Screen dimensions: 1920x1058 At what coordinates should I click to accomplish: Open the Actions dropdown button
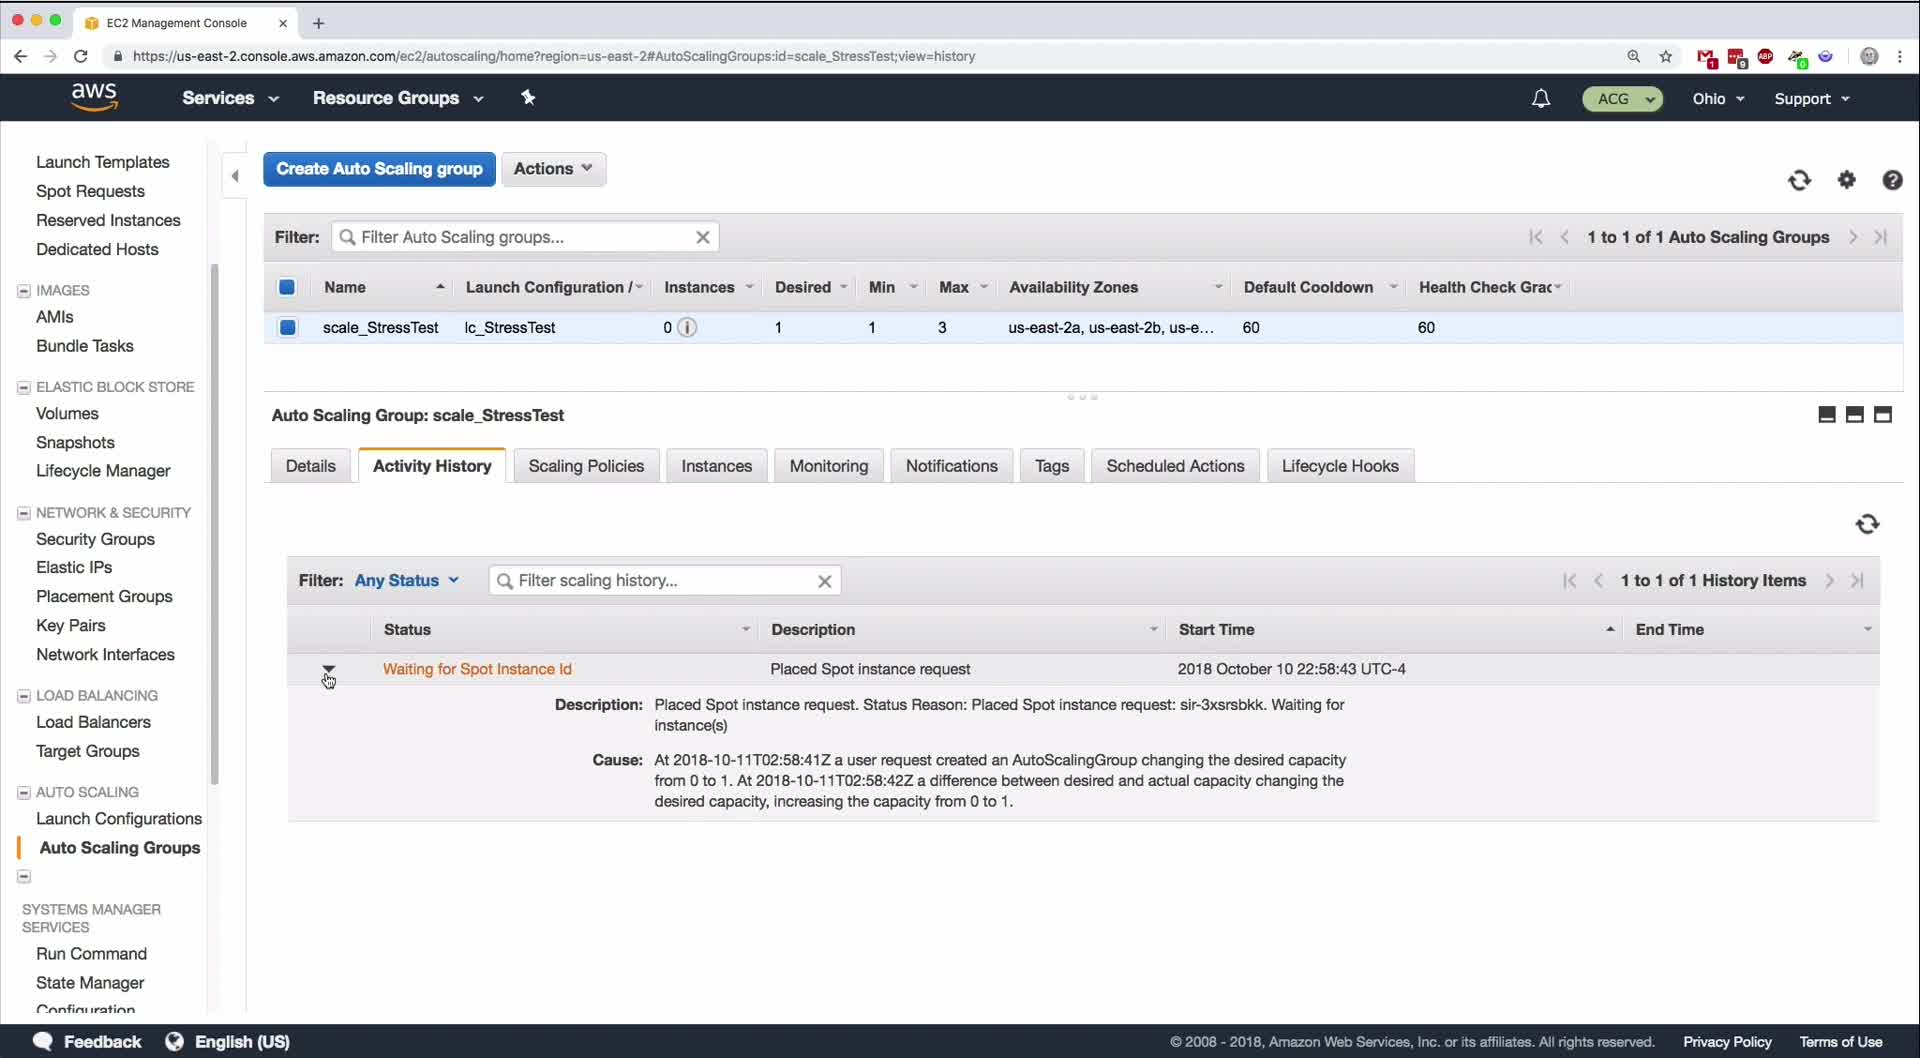(553, 169)
